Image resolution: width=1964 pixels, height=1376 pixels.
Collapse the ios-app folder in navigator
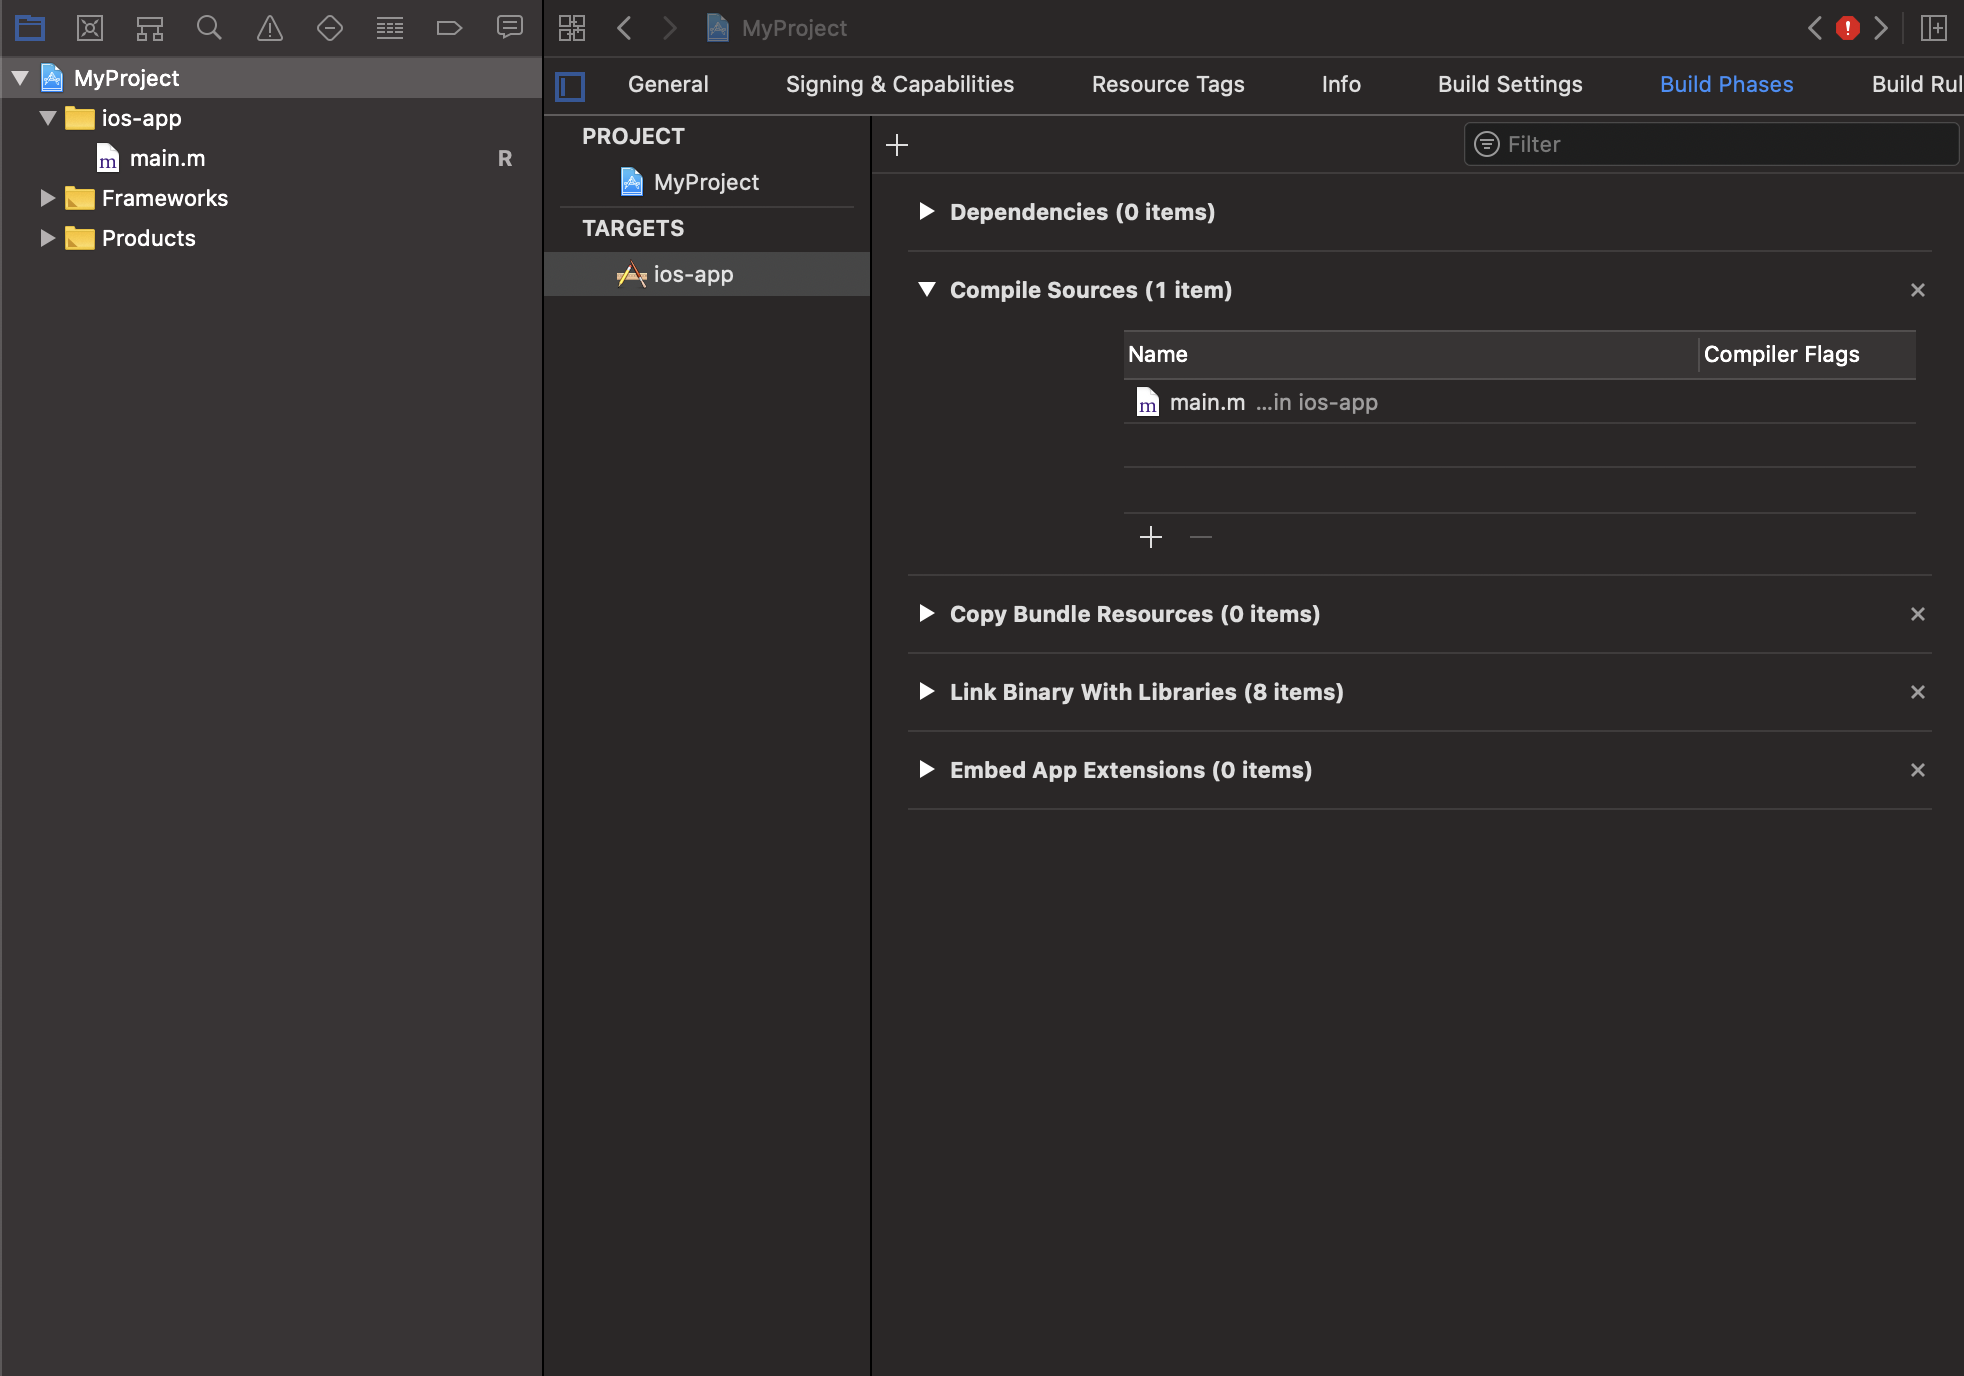(x=47, y=117)
